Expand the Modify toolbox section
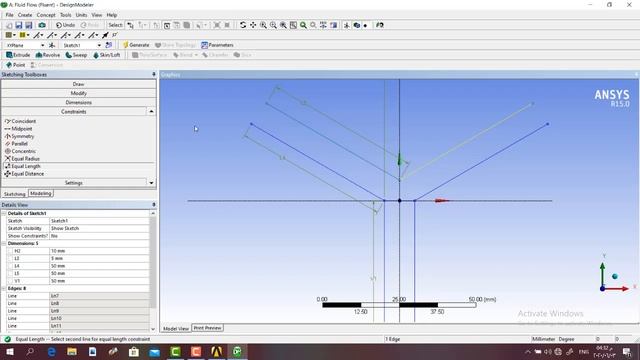The width and height of the screenshot is (640, 360). 78,93
